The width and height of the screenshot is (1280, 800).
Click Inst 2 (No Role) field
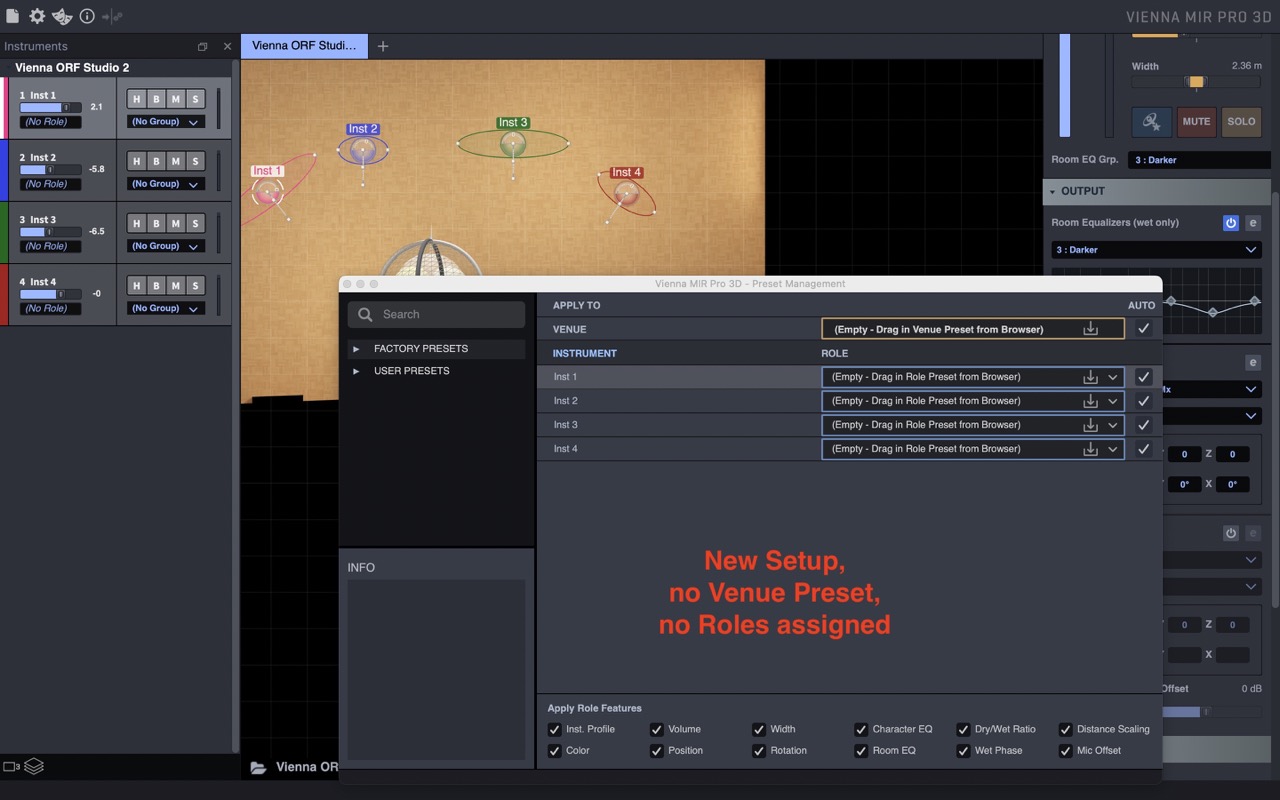click(x=50, y=184)
